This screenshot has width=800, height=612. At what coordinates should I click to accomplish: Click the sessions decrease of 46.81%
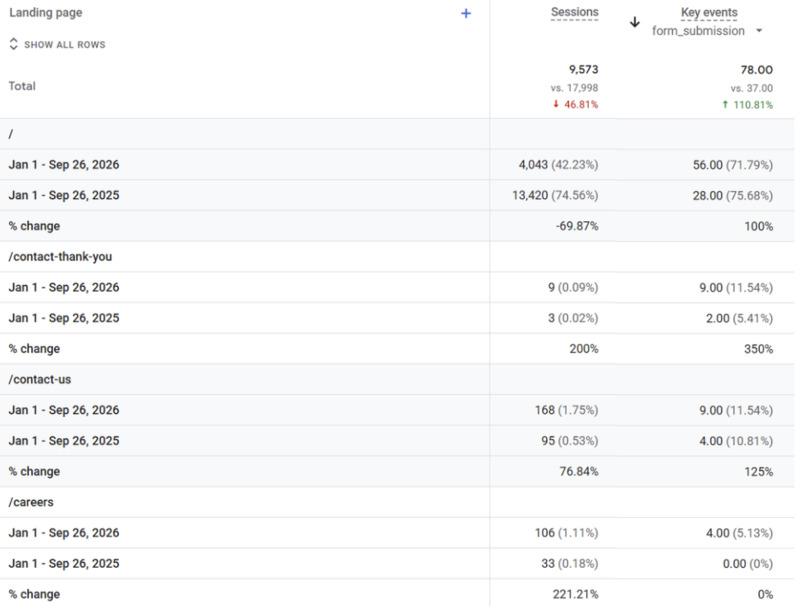576,105
